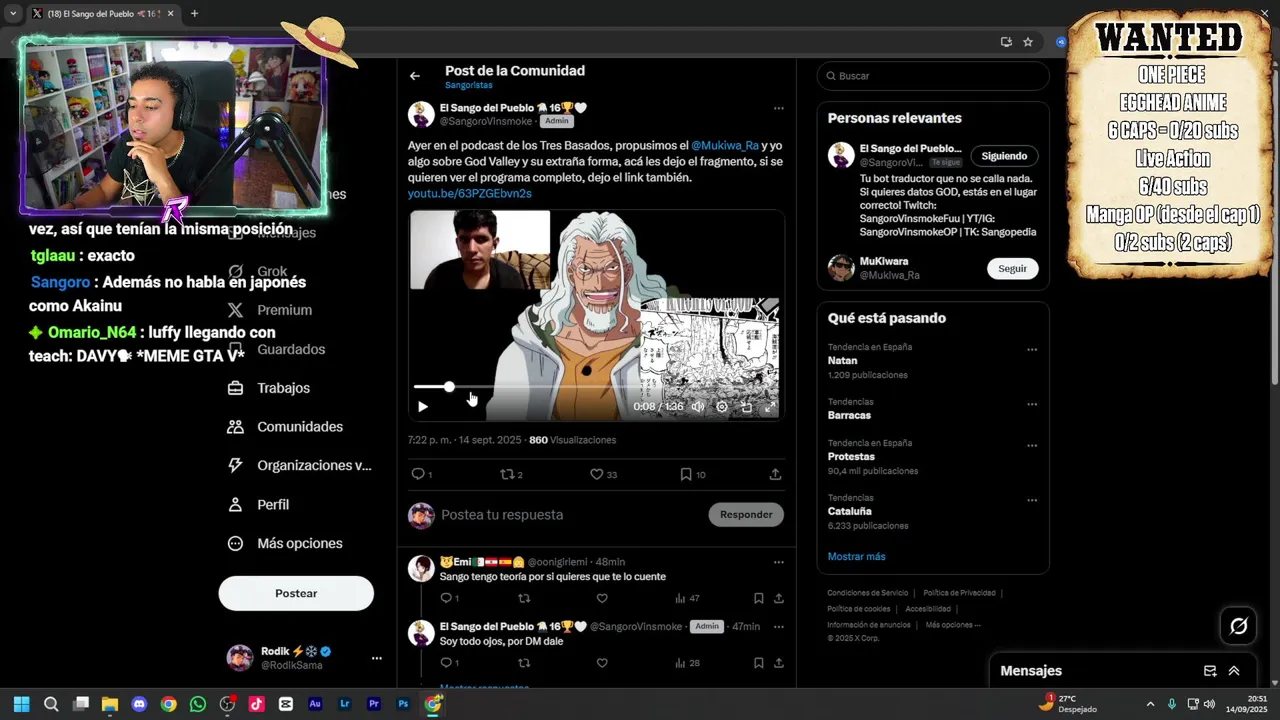Image resolution: width=1280 pixels, height=720 pixels.
Task: Open options for the Cataluña trend
Action: click(1032, 500)
